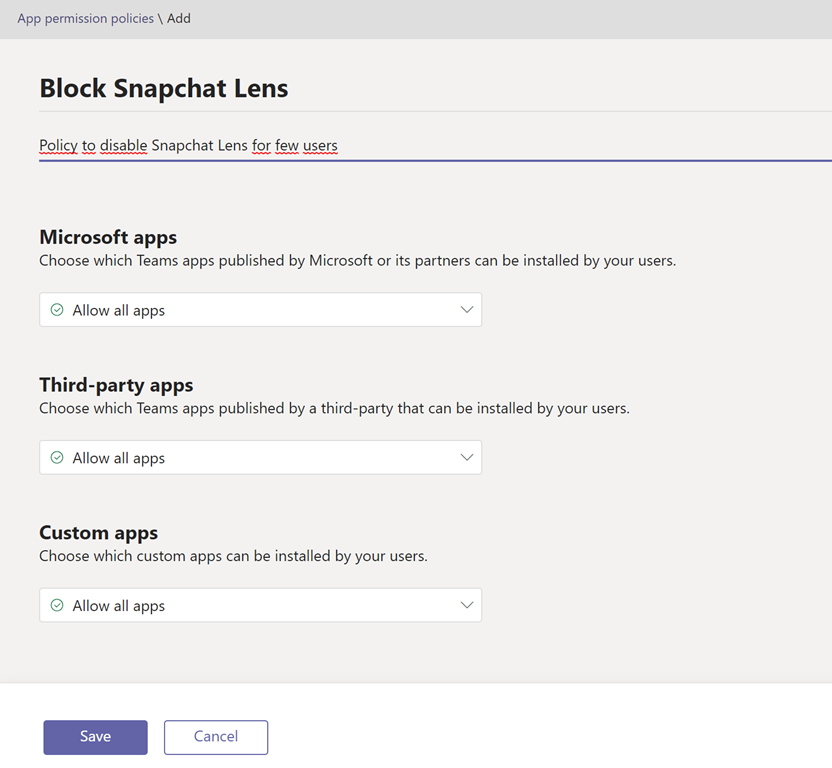The image size is (832, 768).
Task: Open the Custom apps 'Allow all apps' dropdown
Action: pyautogui.click(x=260, y=606)
